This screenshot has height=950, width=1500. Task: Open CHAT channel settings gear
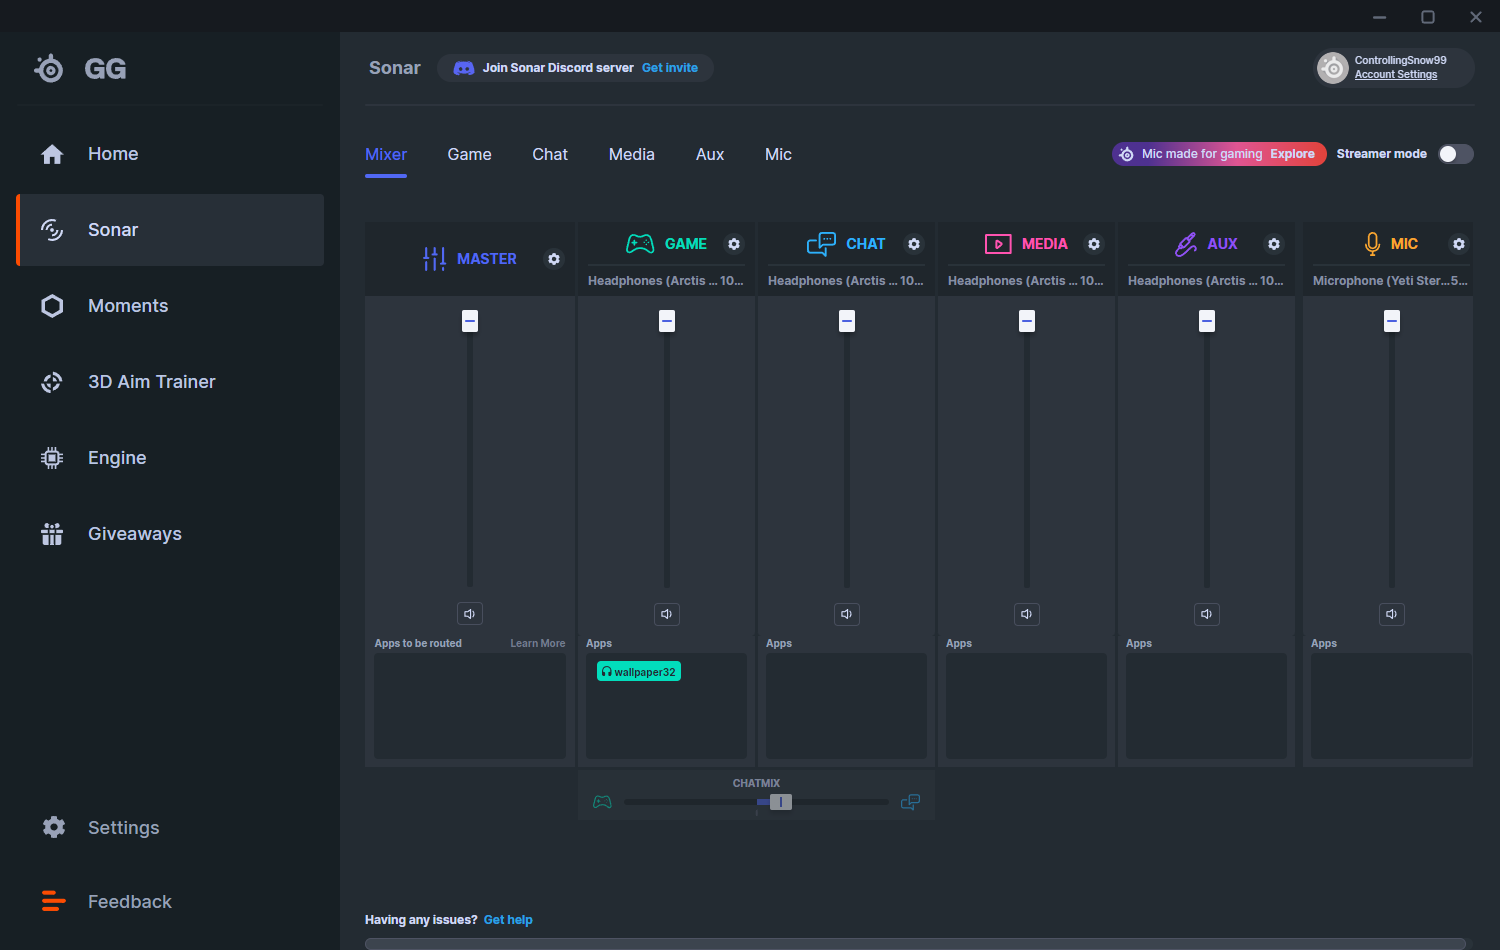pos(914,244)
